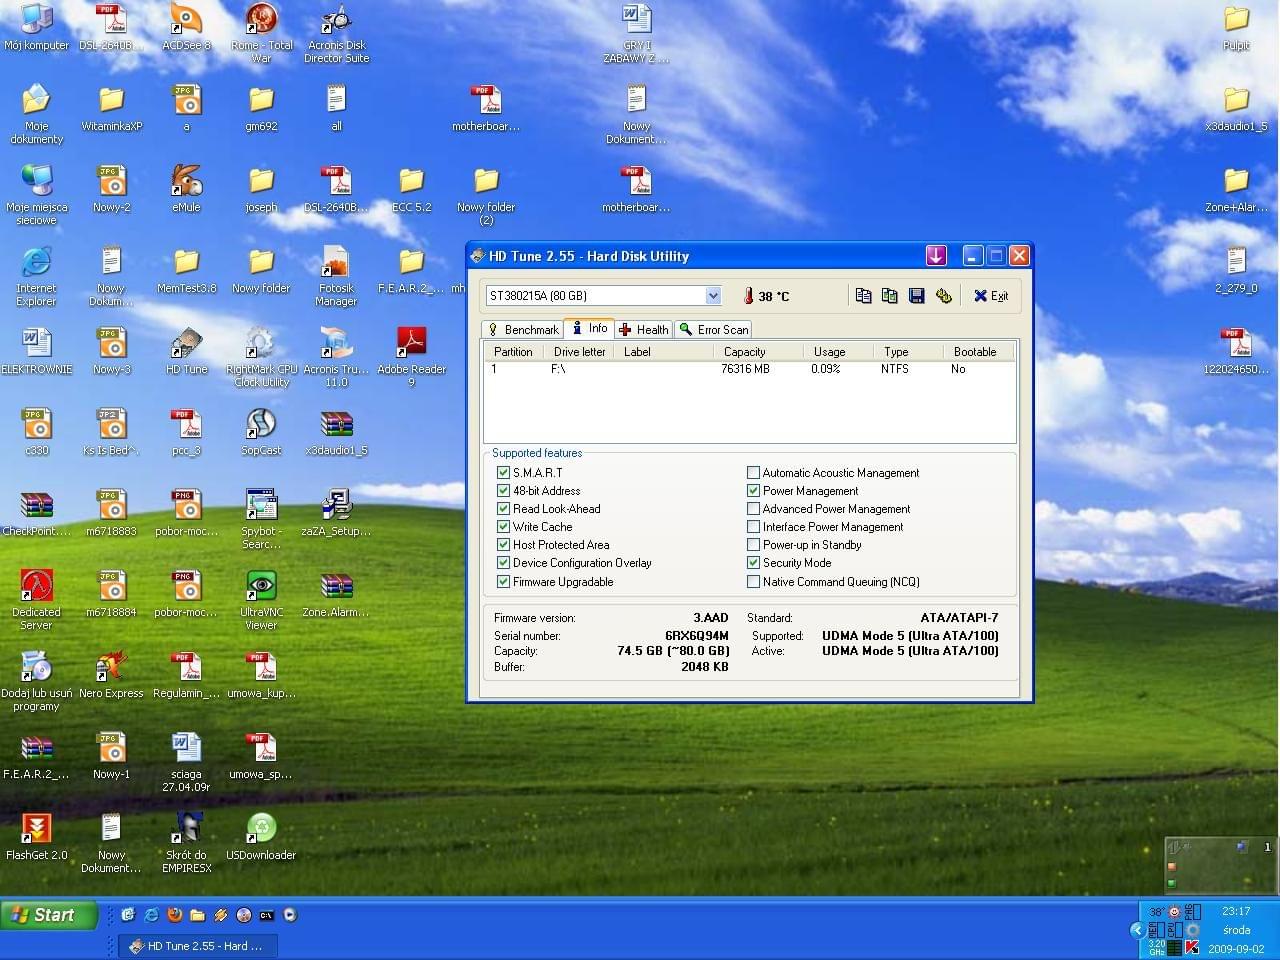
Task: Toggle Security Mode checkbox
Action: click(753, 563)
